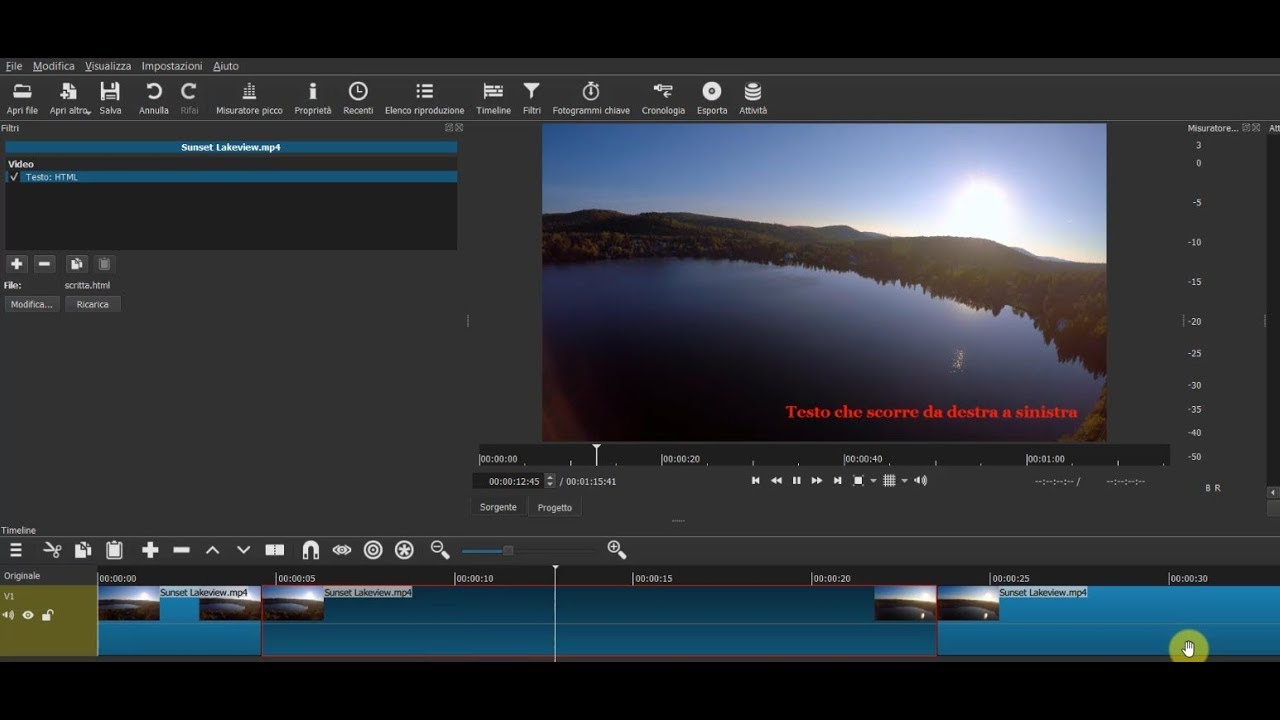
Task: Show the Timeline panel from toolbar
Action: point(493,97)
